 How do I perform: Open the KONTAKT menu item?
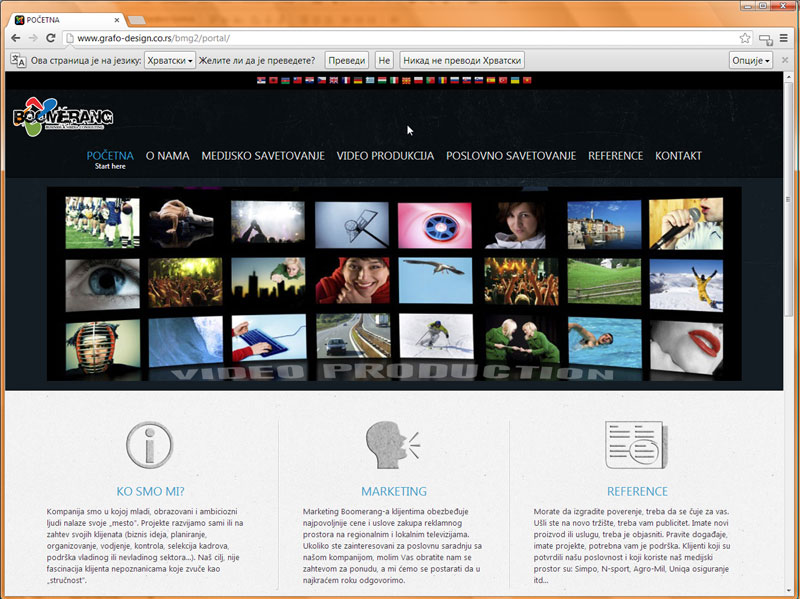tap(678, 156)
